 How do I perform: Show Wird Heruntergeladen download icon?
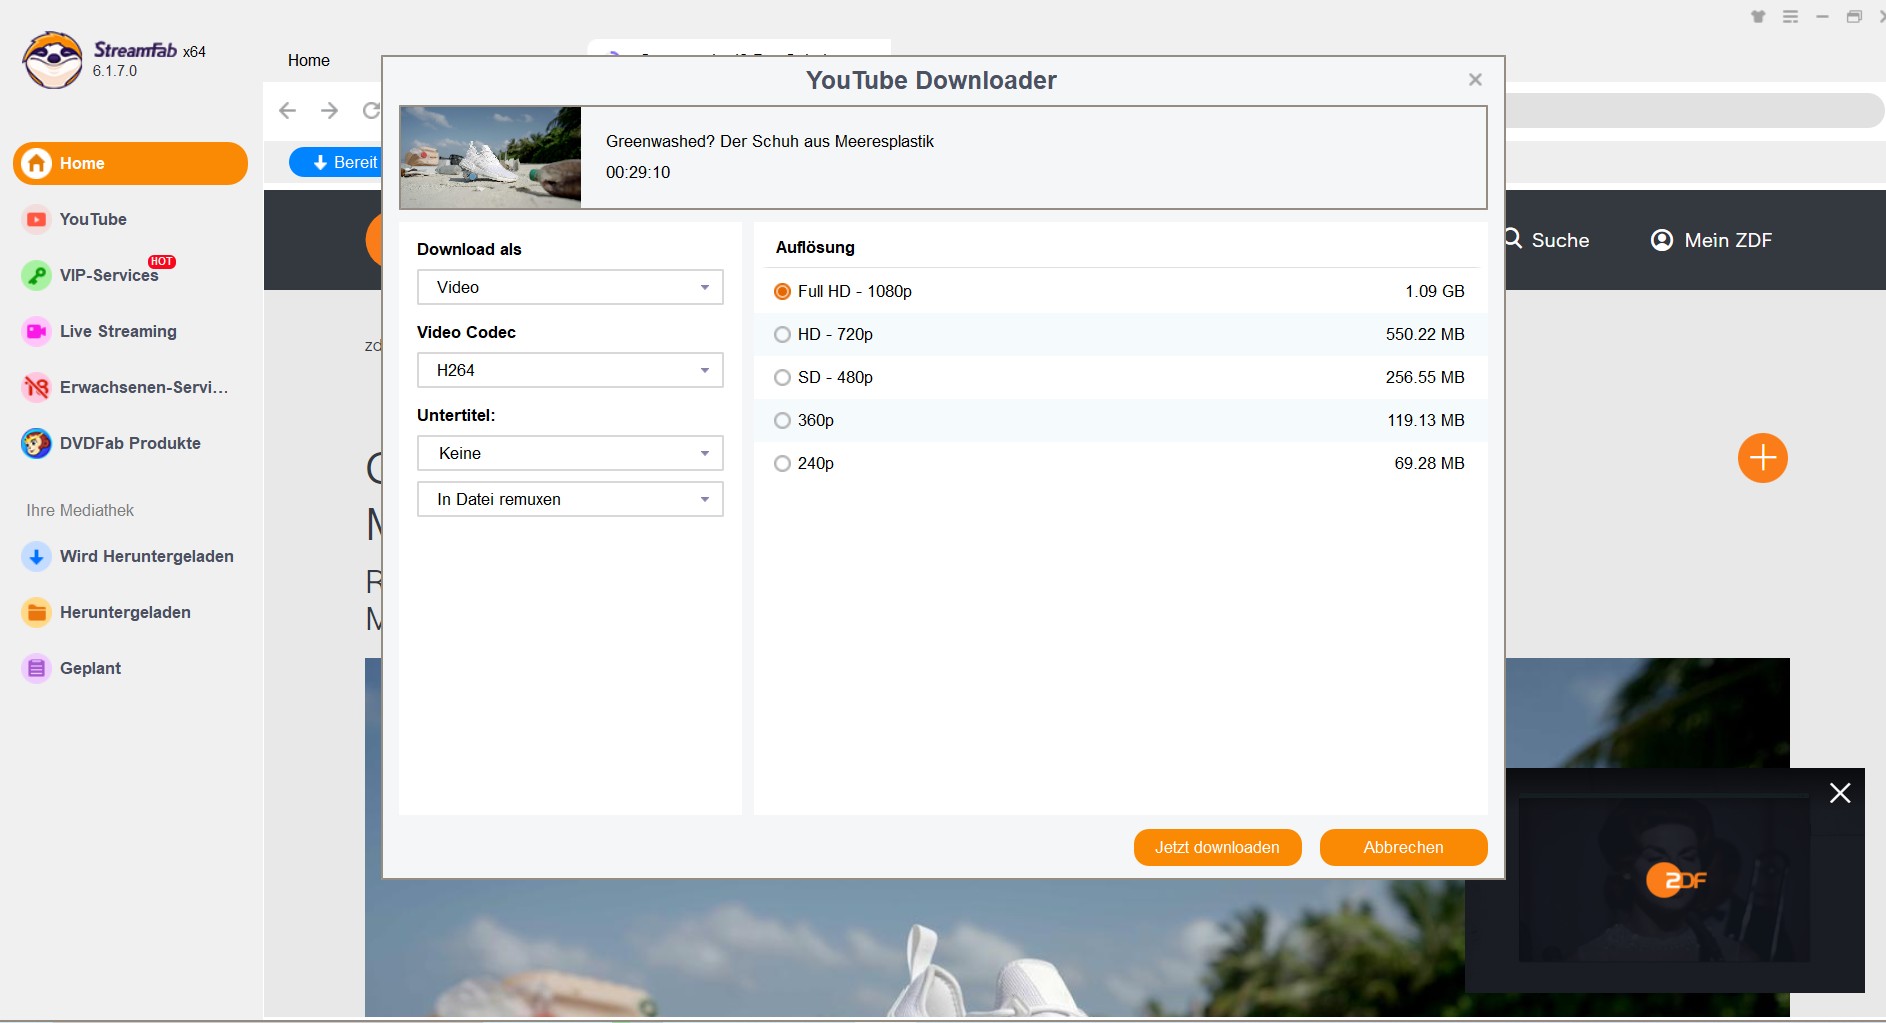click(37, 556)
